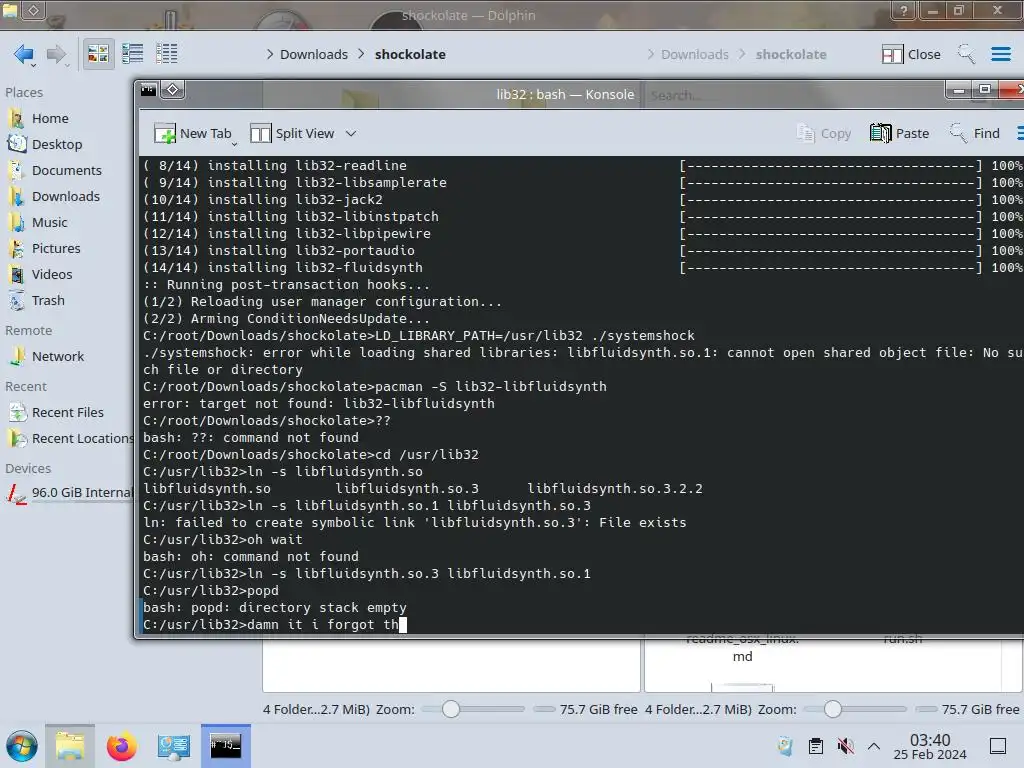The height and width of the screenshot is (768, 1024).
Task: Go forward in Dolphin navigation
Action: pos(57,54)
